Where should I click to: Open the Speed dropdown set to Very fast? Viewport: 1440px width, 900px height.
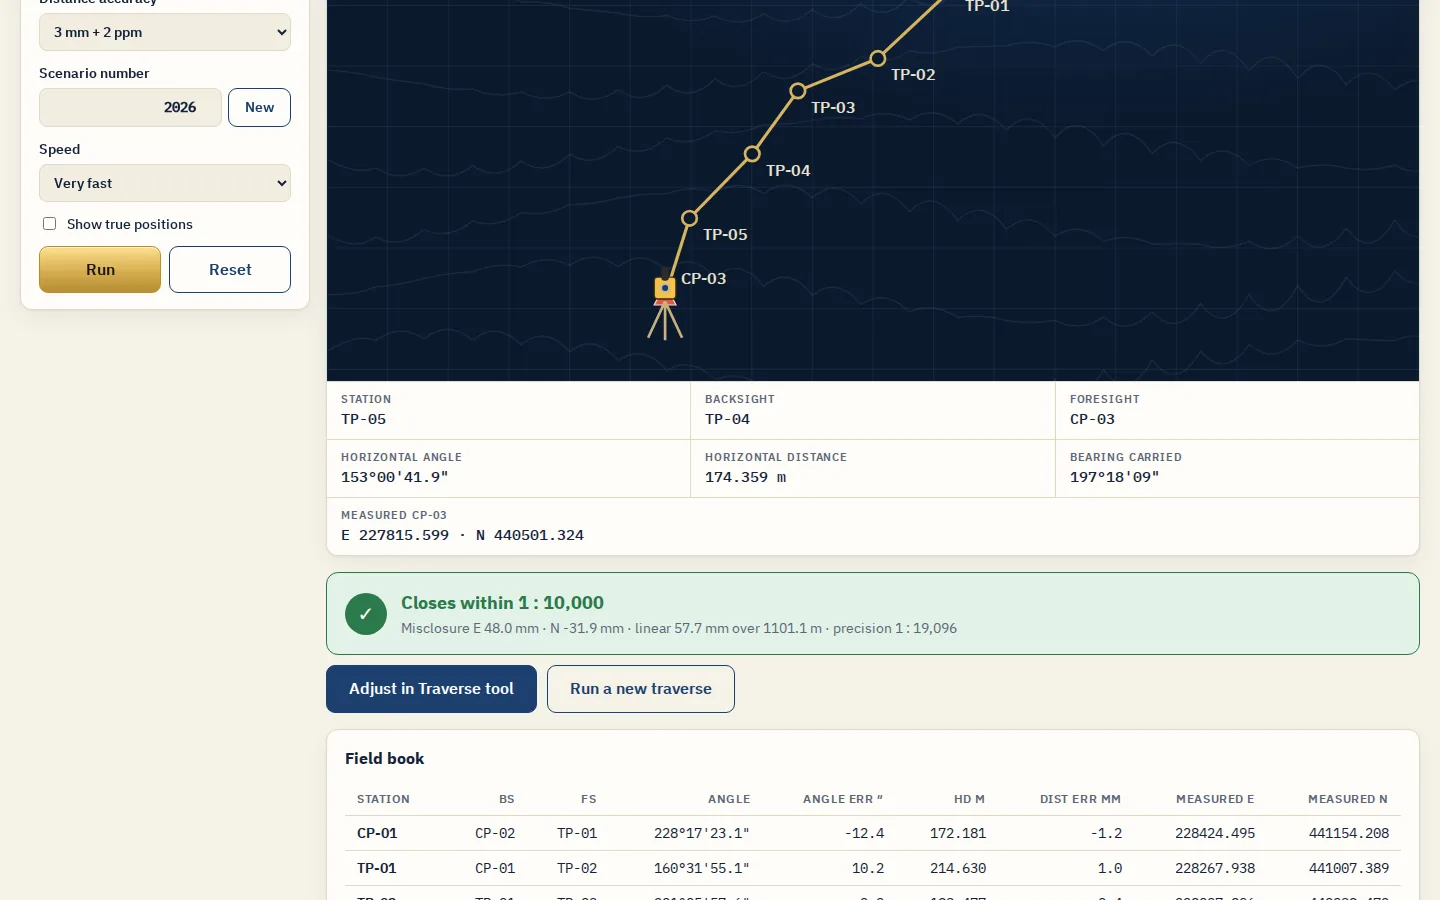coord(165,183)
